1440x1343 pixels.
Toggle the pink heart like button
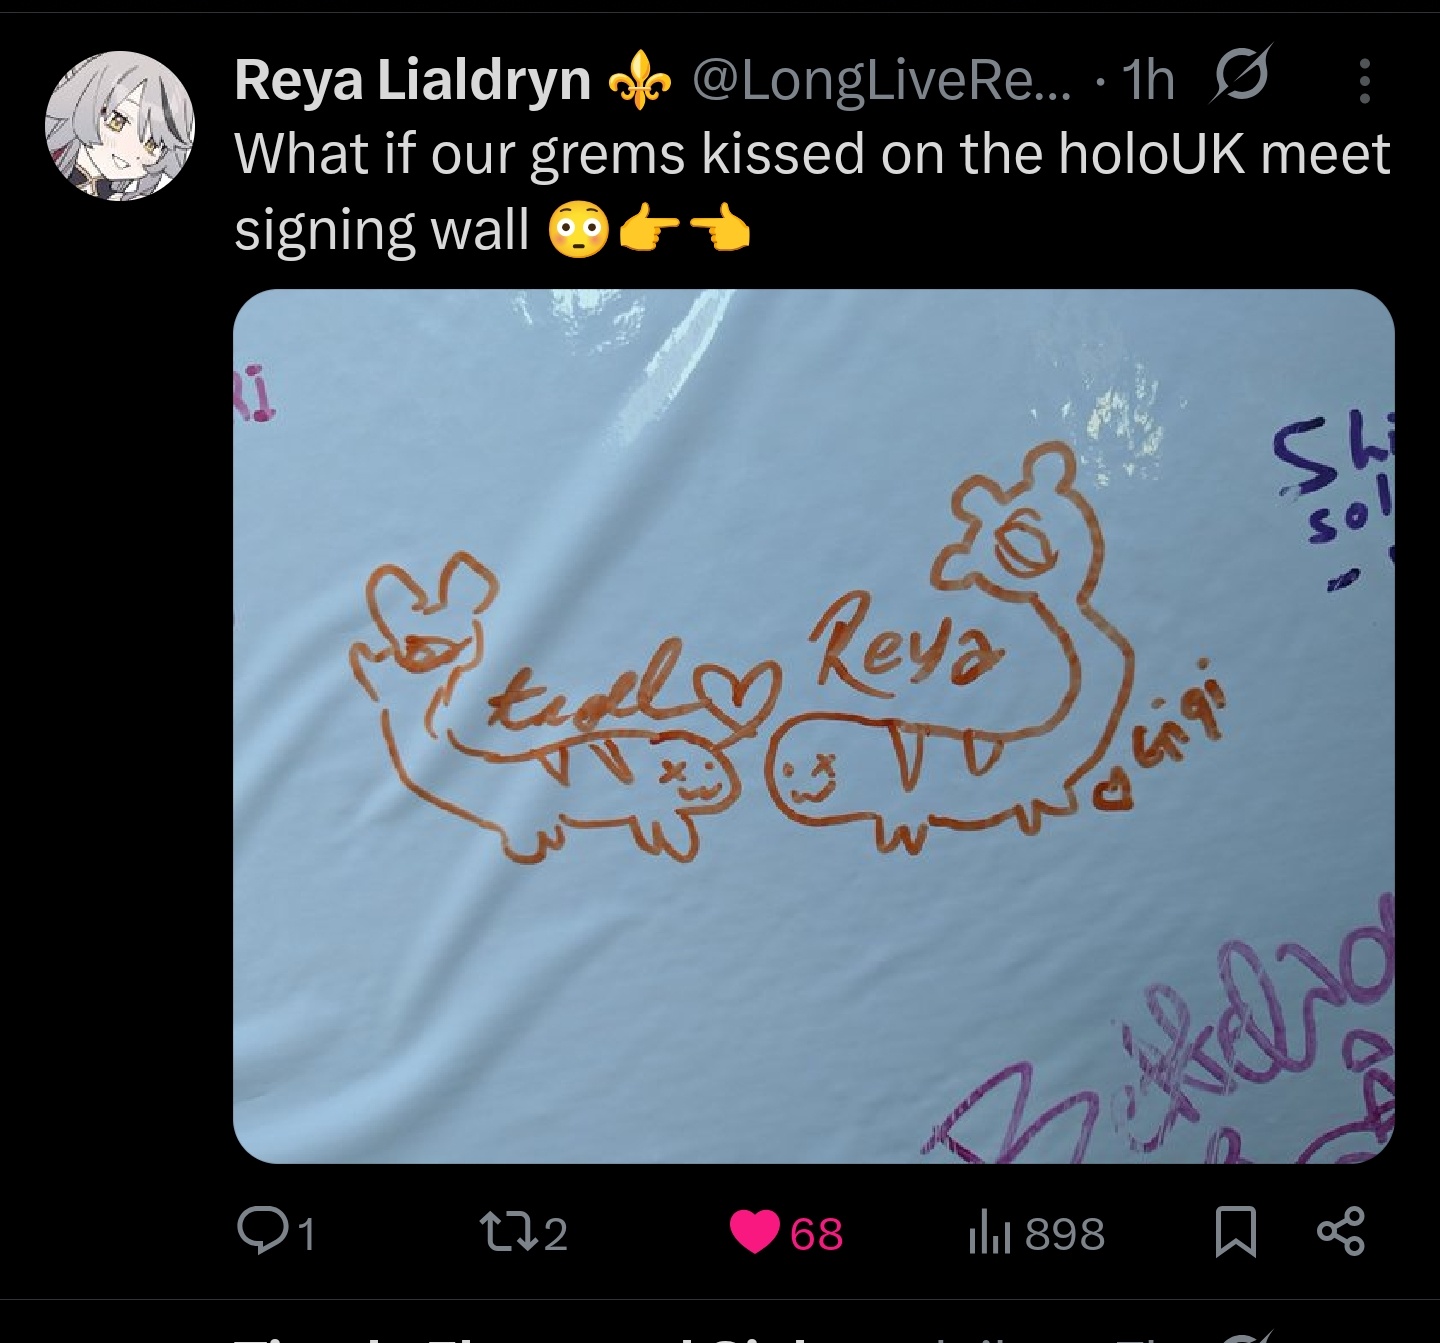coord(755,1232)
